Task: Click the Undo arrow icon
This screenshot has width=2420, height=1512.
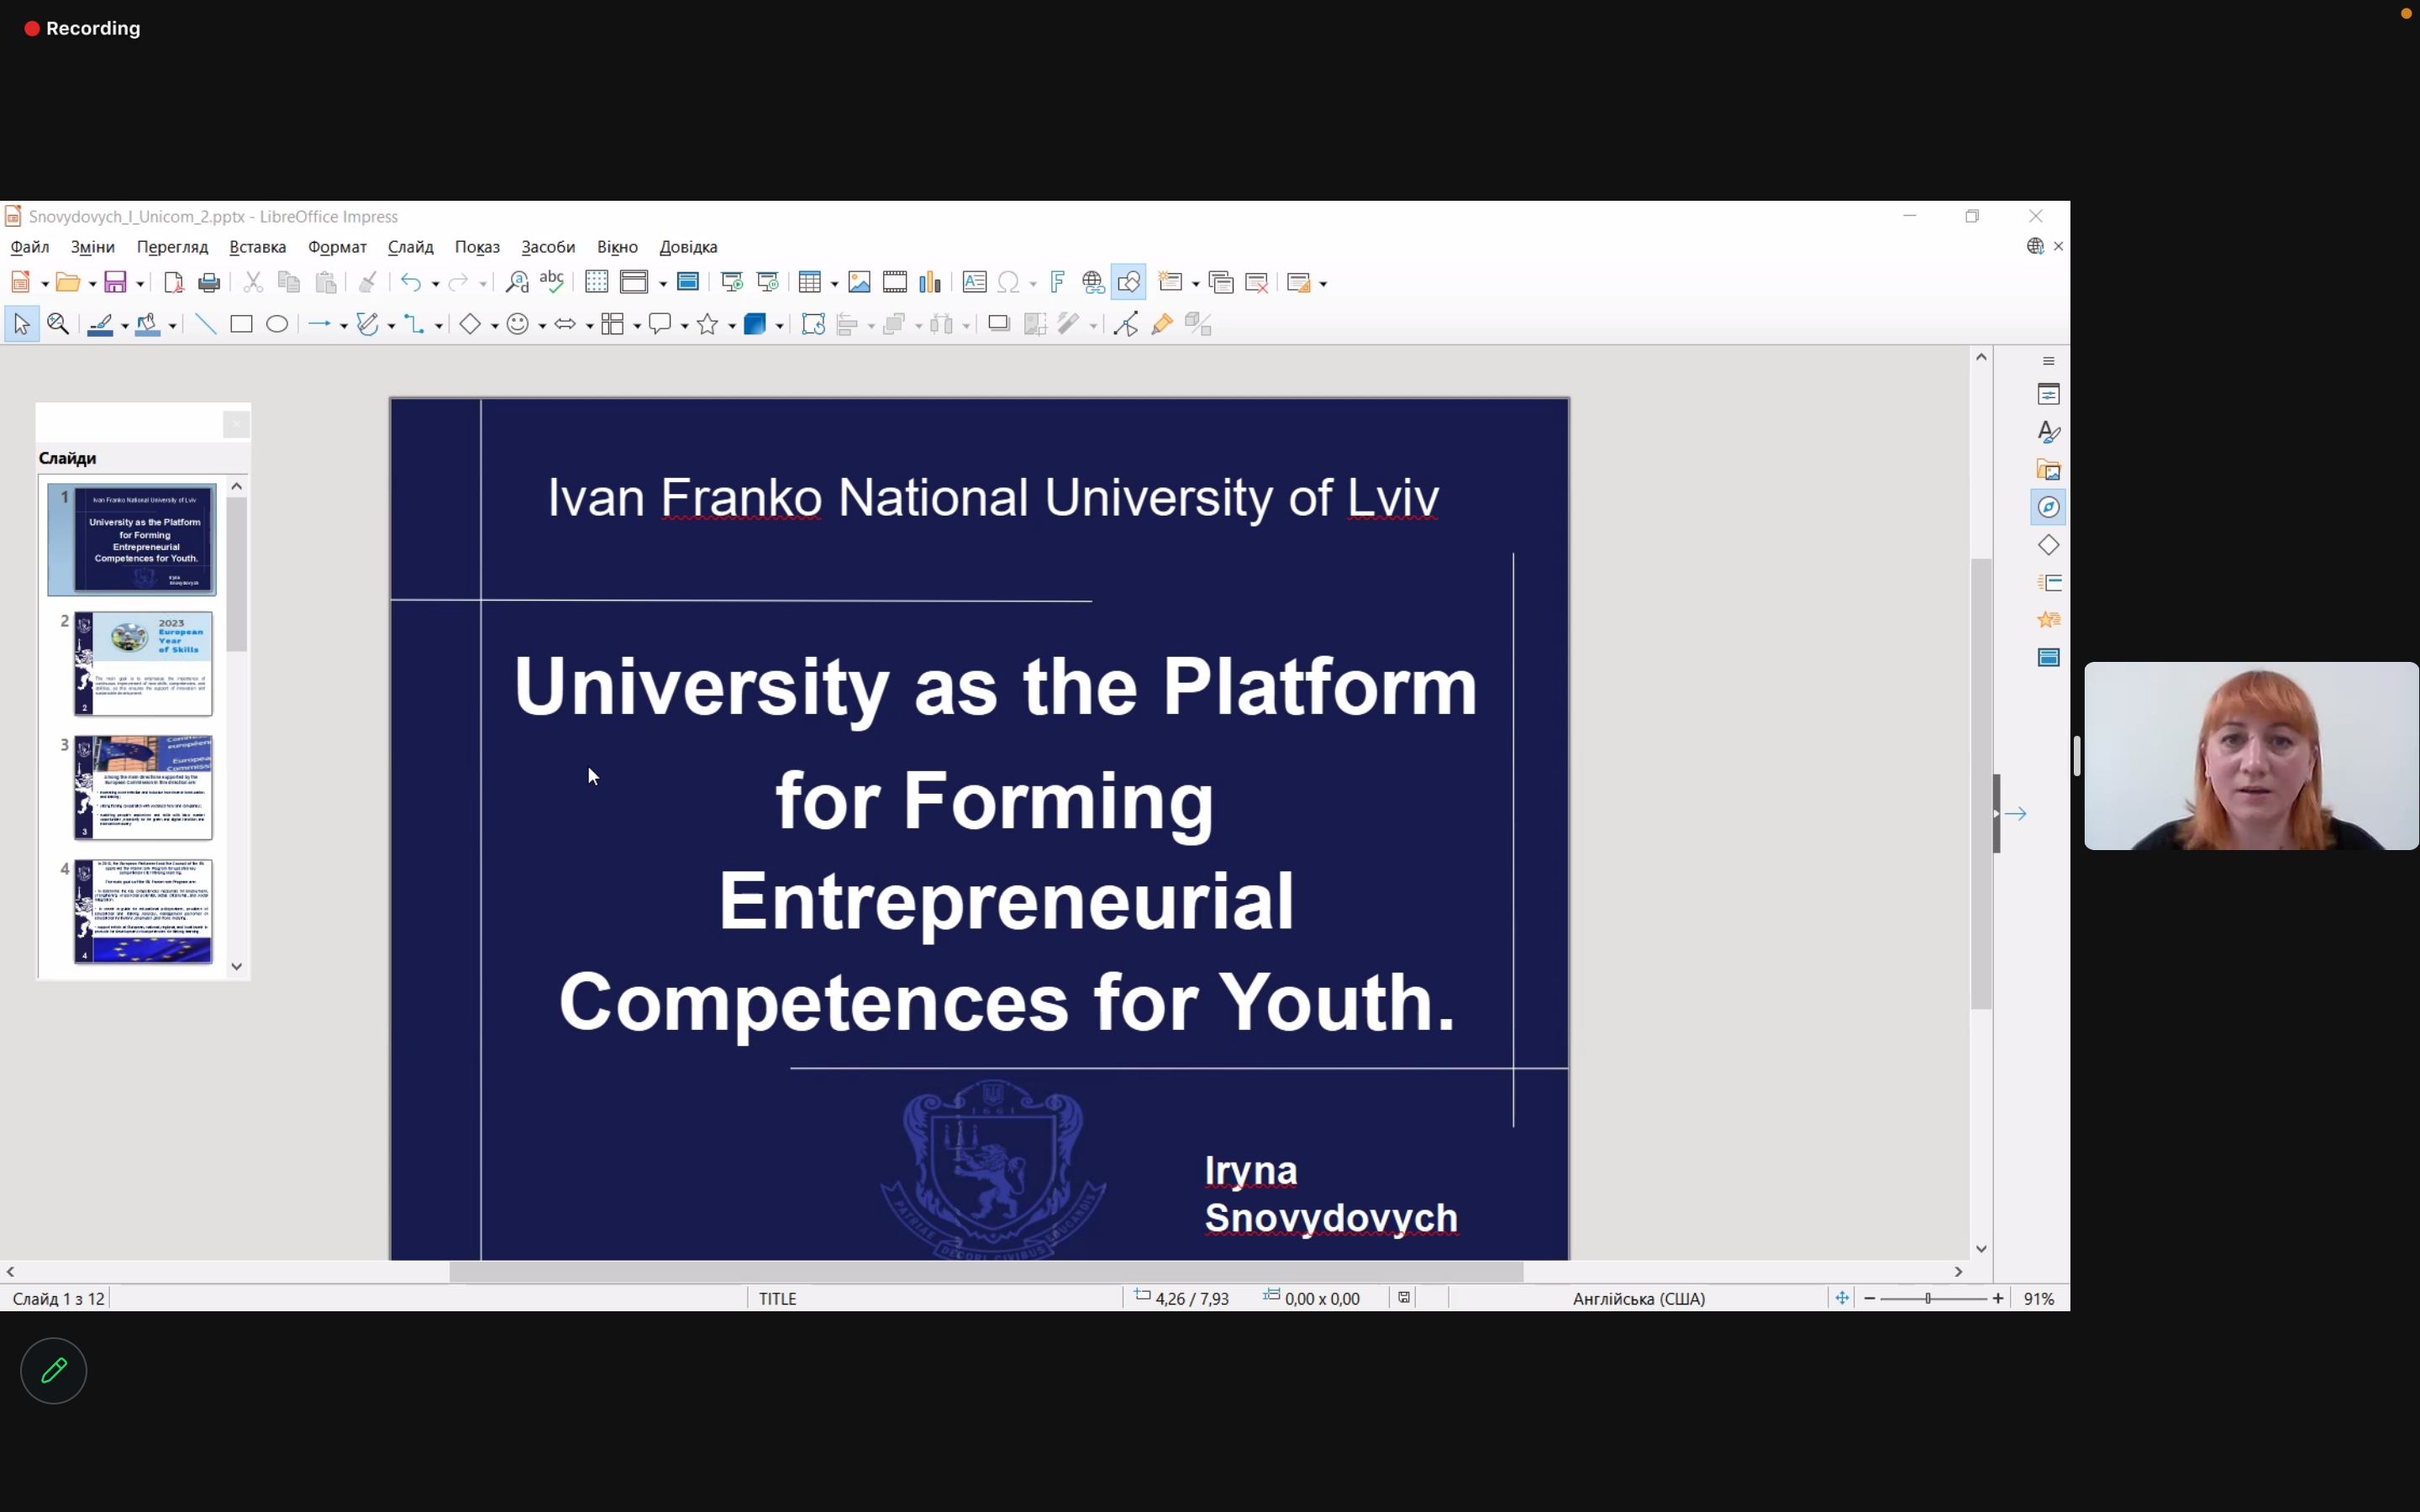Action: [x=410, y=283]
